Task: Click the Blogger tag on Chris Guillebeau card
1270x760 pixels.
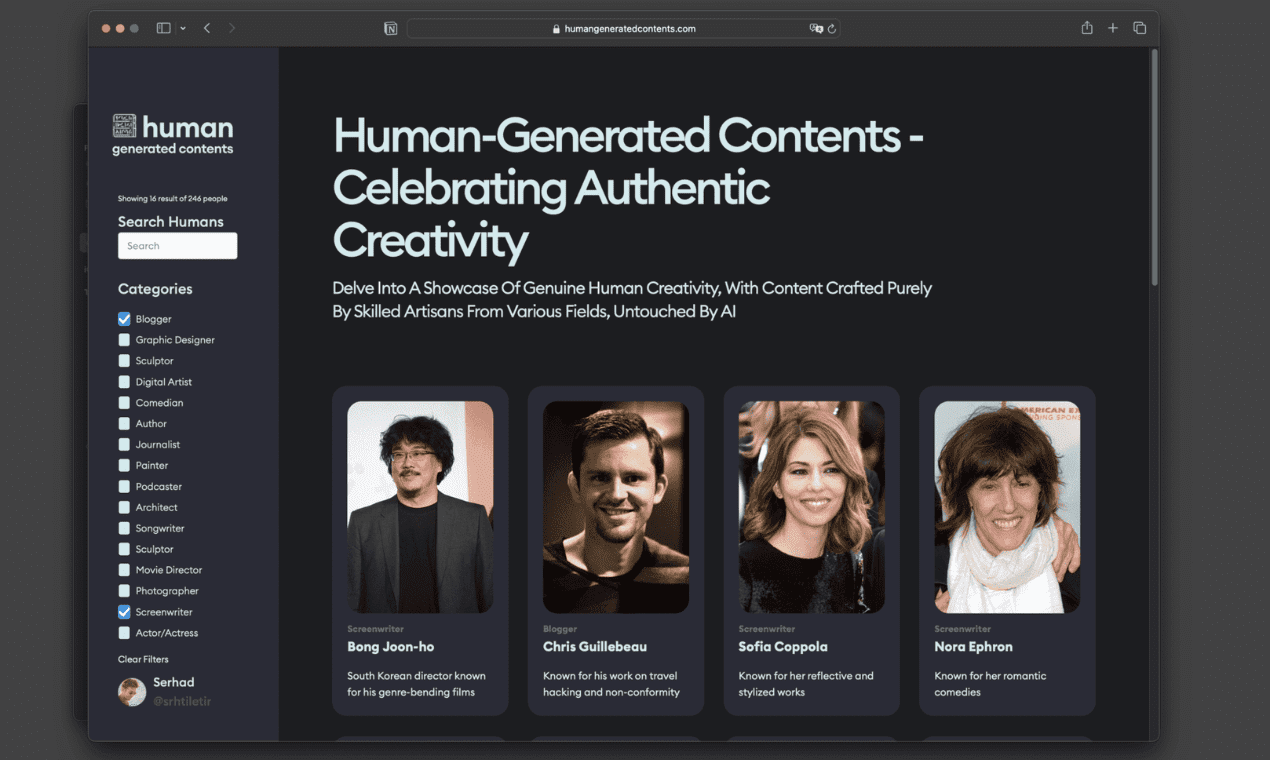Action: [x=560, y=629]
